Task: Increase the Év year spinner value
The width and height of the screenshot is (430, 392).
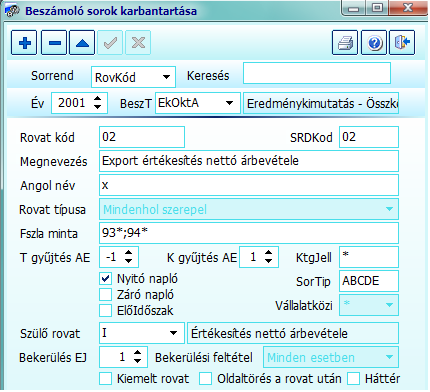Action: pyautogui.click(x=97, y=99)
